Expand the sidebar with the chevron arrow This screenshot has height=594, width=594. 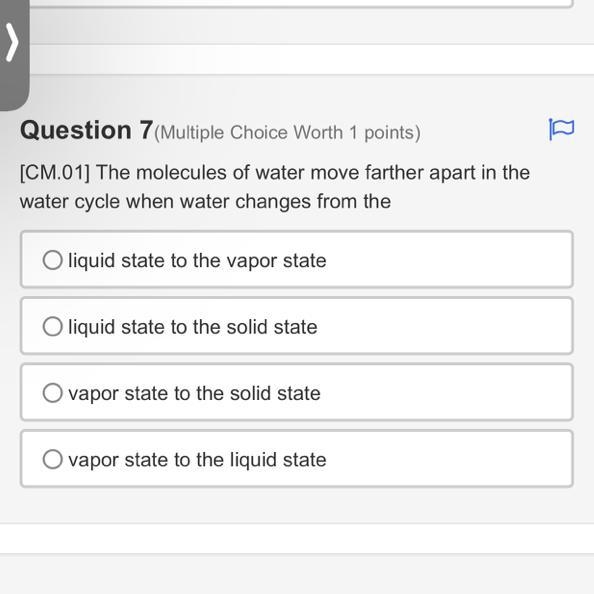click(x=12, y=42)
